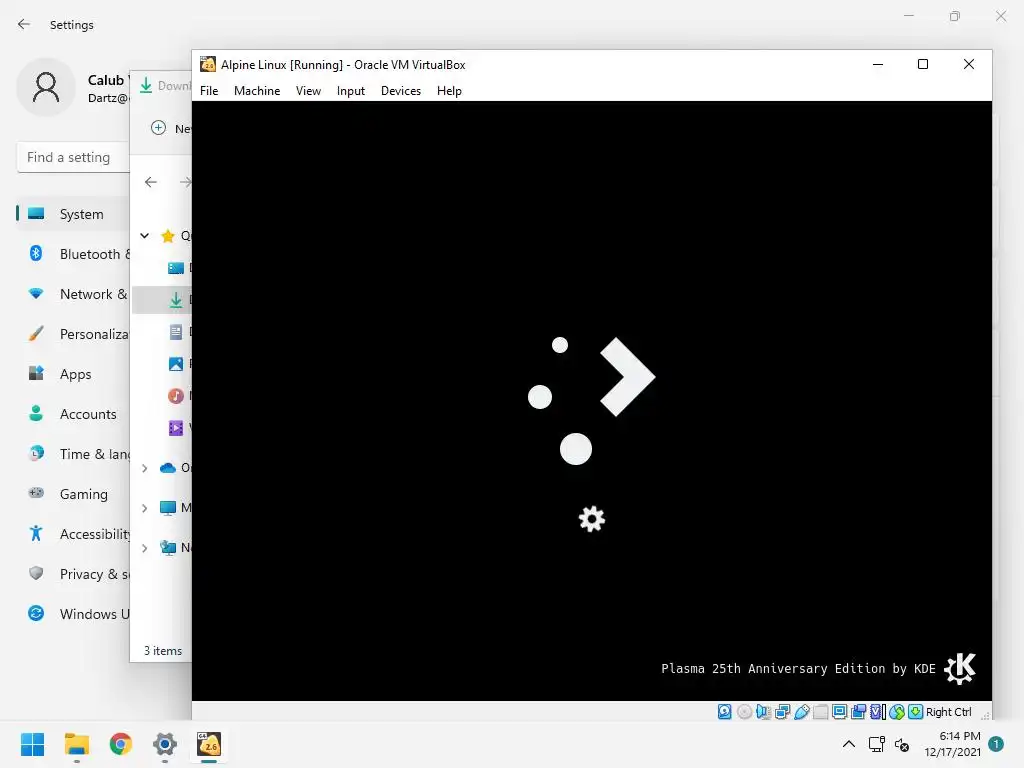Collapse Quick access in File Explorer tree

pyautogui.click(x=145, y=236)
